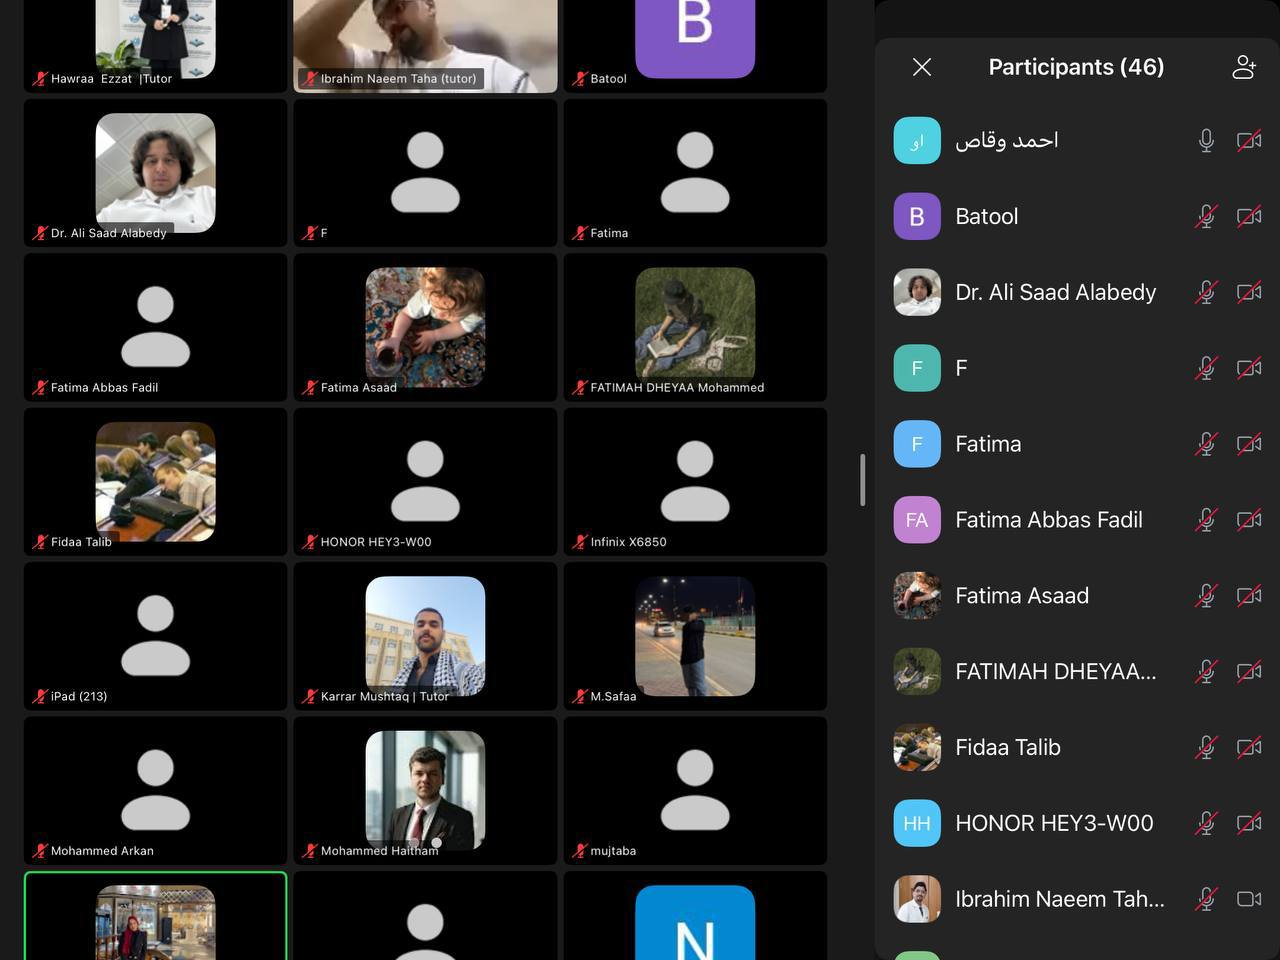Click Fatima's blue F avatar in list
Screen dimensions: 1280x960
917,445
